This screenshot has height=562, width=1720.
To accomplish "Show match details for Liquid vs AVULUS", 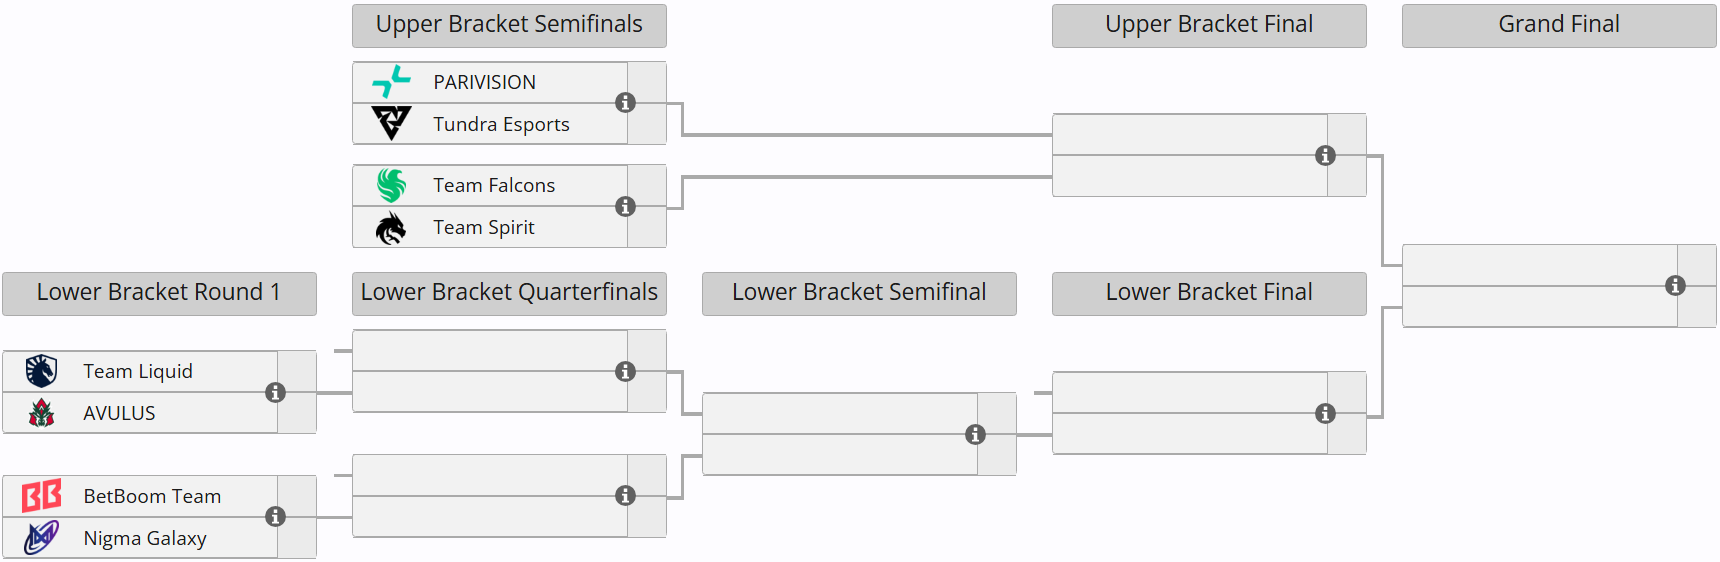I will tap(276, 393).
